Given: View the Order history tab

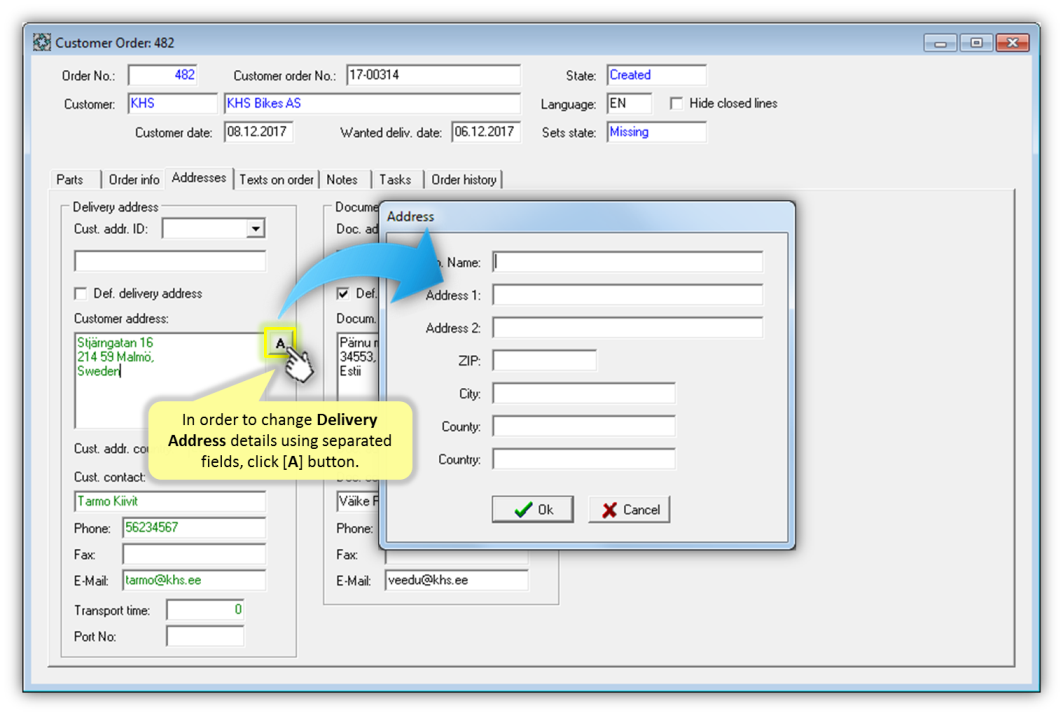Looking at the screenshot, I should tap(464, 180).
